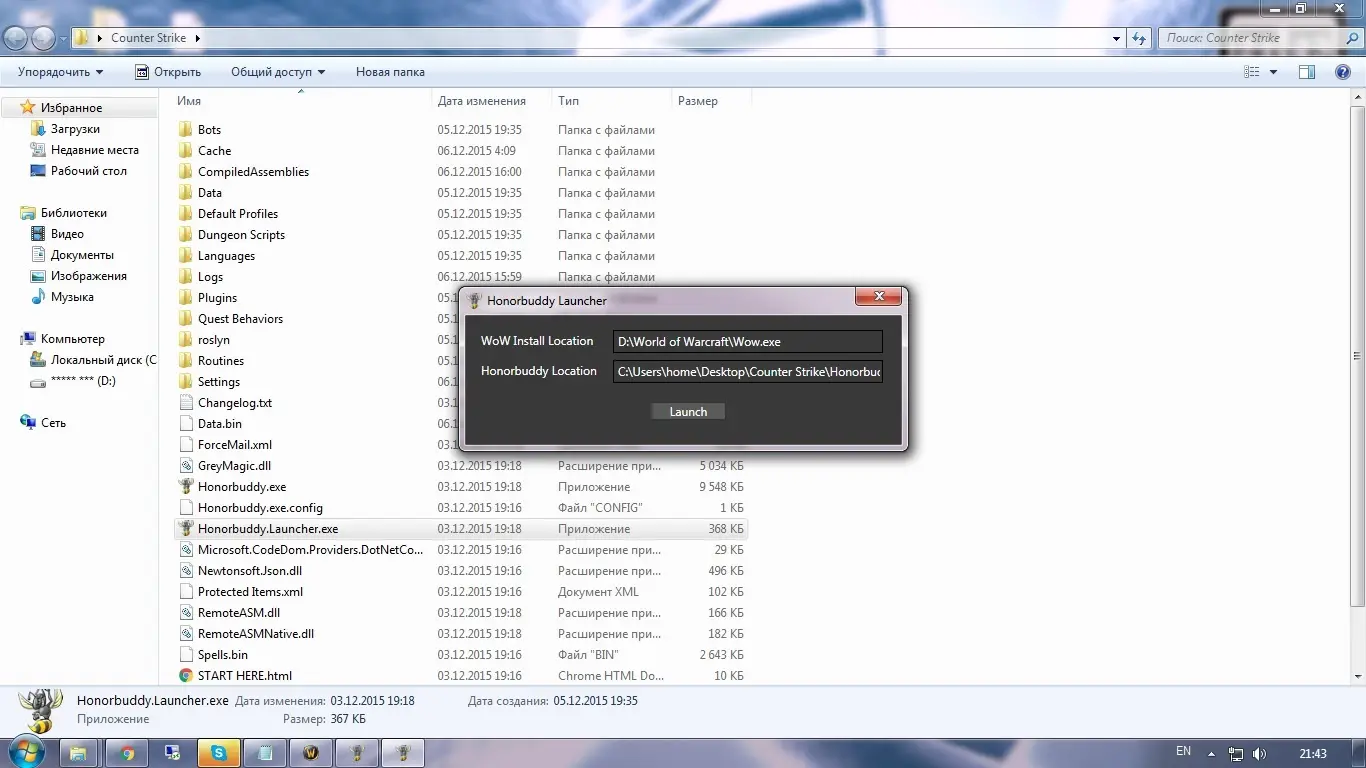Select the Honorbuddy.Launcher.exe file icon
The image size is (1366, 768).
[186, 529]
